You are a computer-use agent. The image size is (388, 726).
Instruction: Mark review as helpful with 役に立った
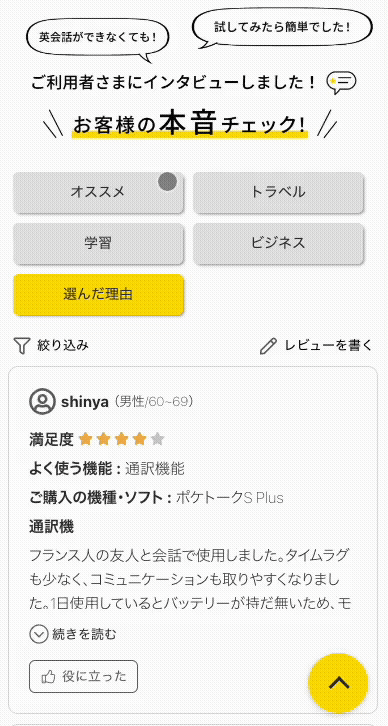83,676
